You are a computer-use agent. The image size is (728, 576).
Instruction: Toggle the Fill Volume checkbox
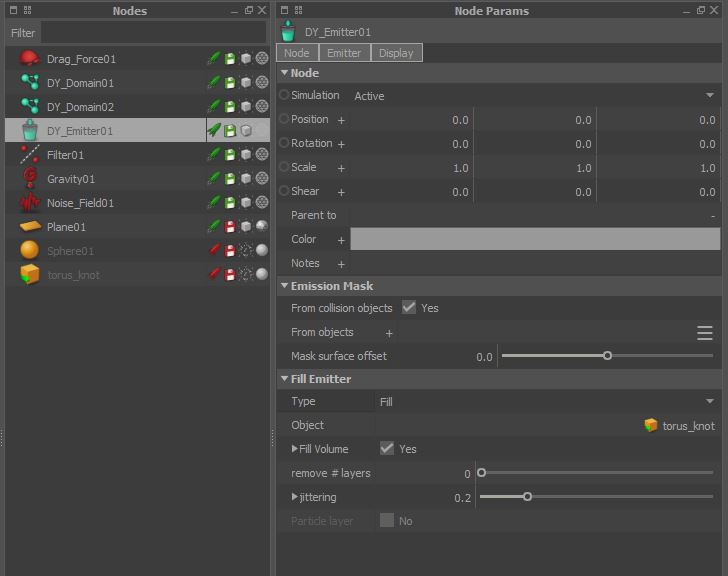point(387,448)
